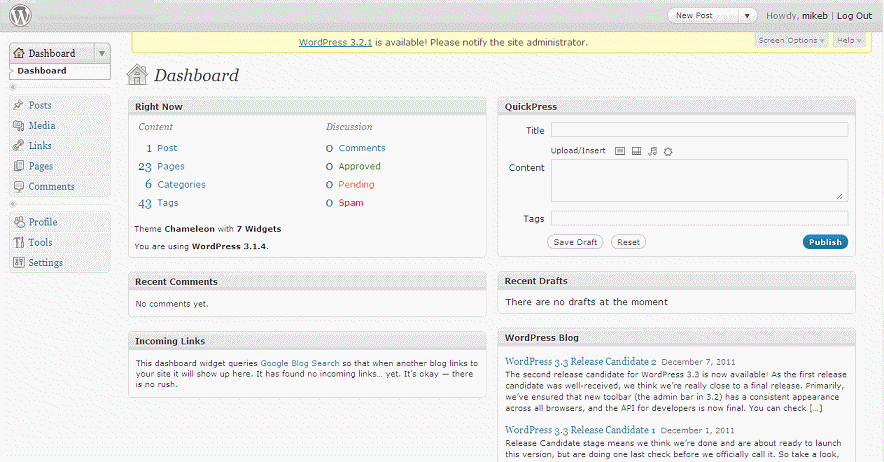Viewport: 884px width, 462px height.
Task: Click the Reset button in QuickPress
Action: [628, 242]
